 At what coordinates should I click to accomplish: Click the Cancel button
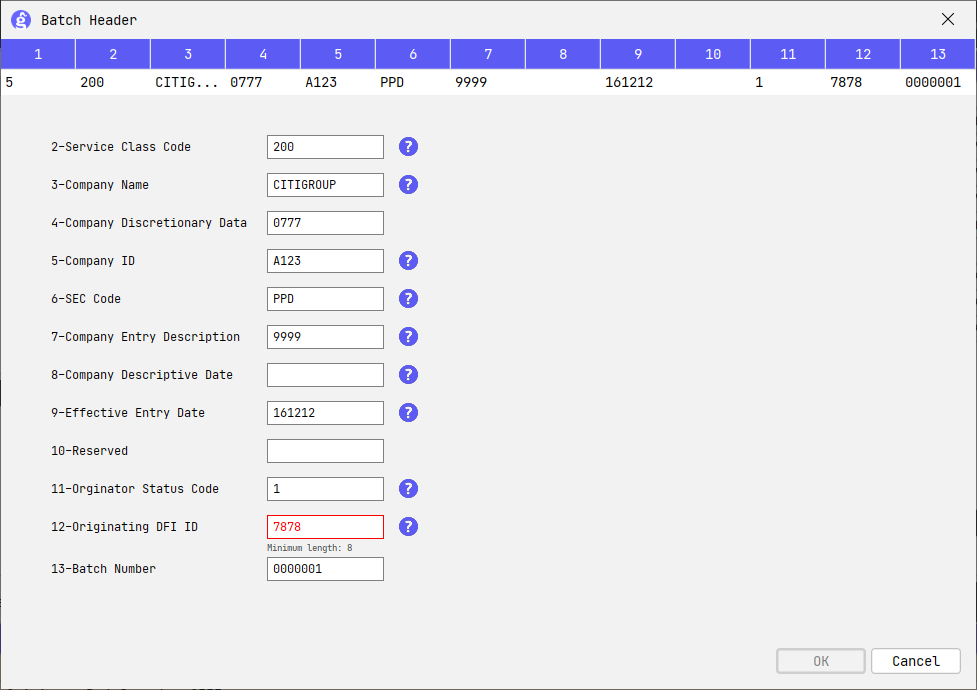[915, 661]
